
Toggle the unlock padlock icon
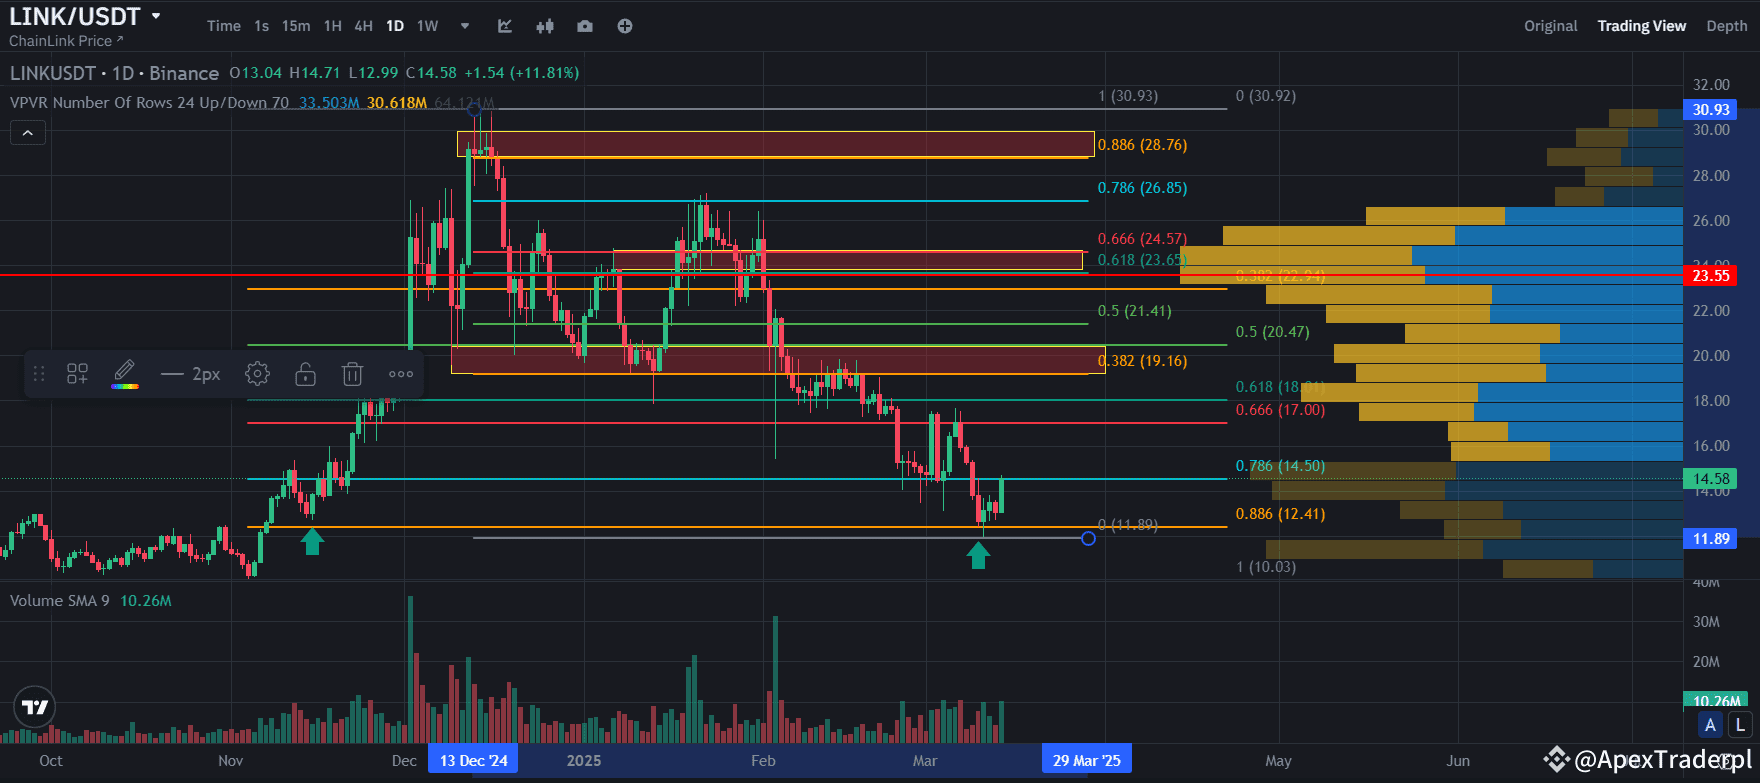305,374
